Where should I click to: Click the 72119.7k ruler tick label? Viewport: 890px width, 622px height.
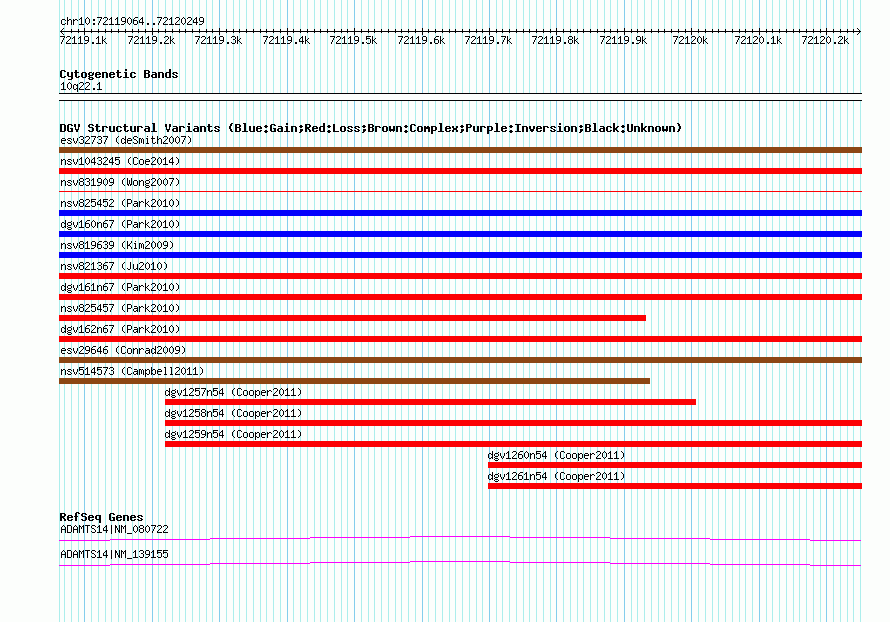click(x=488, y=40)
